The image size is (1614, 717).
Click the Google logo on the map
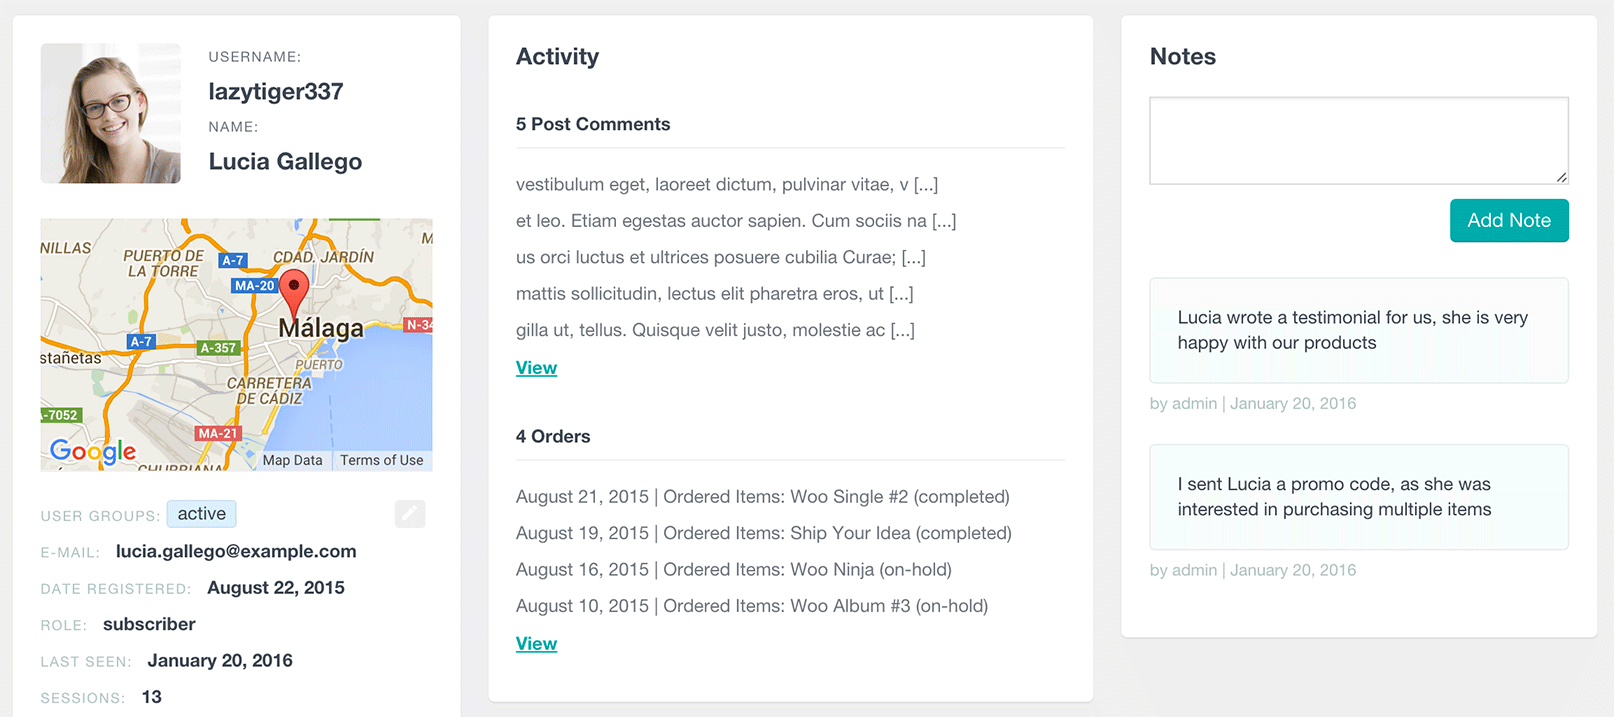tap(93, 452)
